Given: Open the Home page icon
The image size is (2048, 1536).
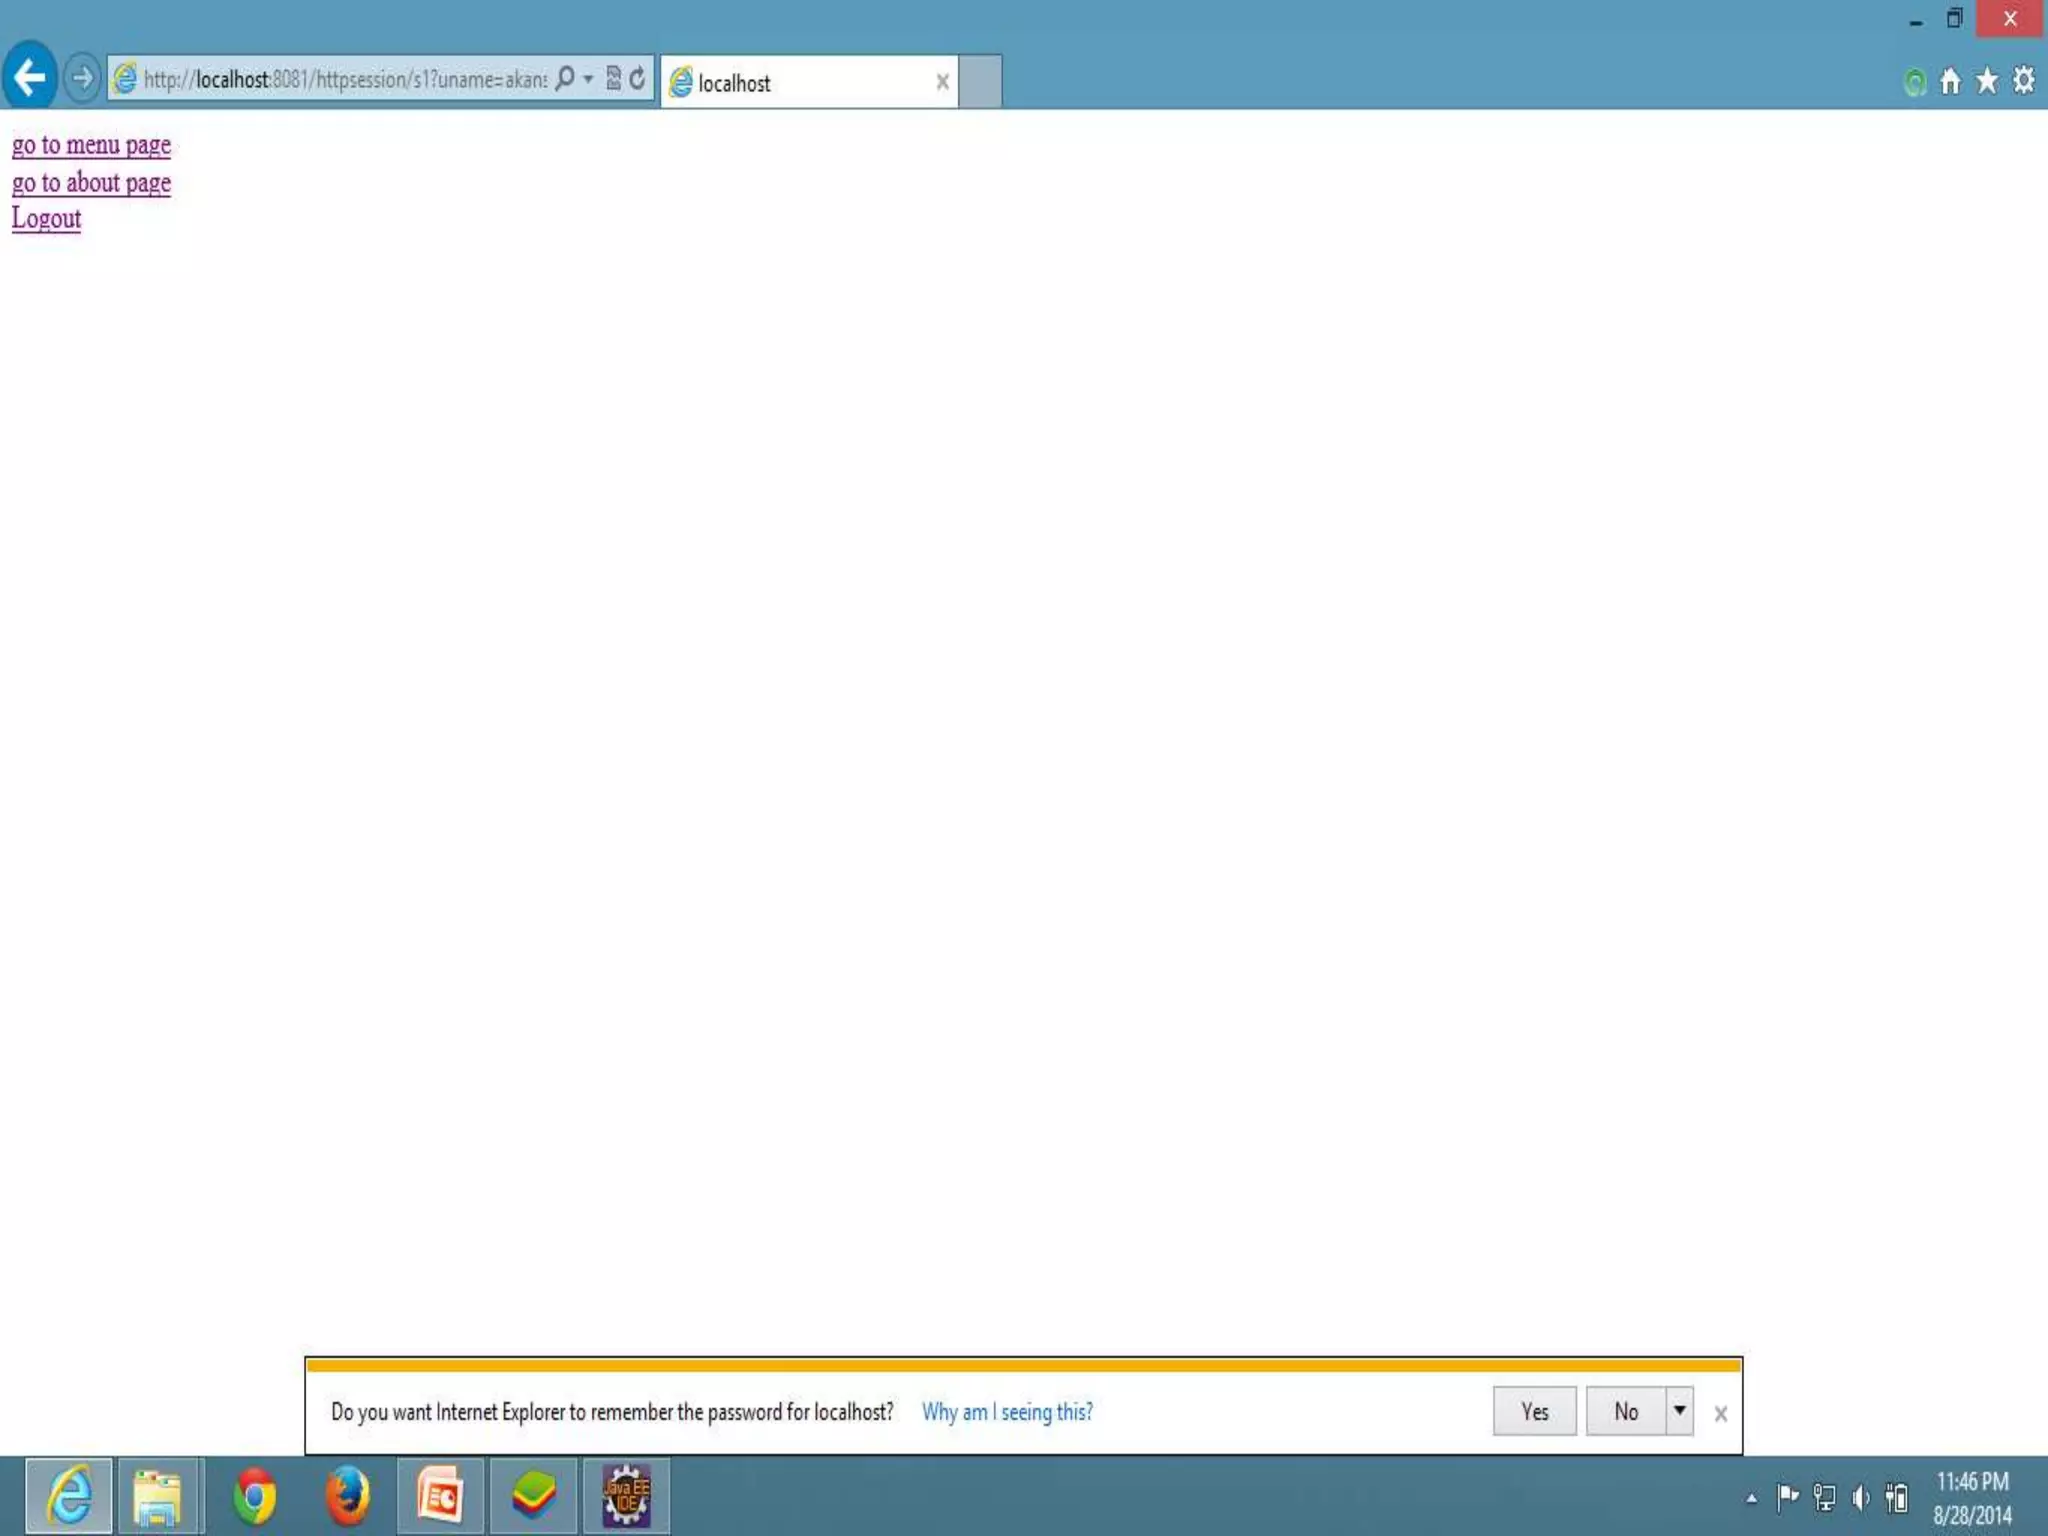Looking at the screenshot, I should [x=1950, y=81].
